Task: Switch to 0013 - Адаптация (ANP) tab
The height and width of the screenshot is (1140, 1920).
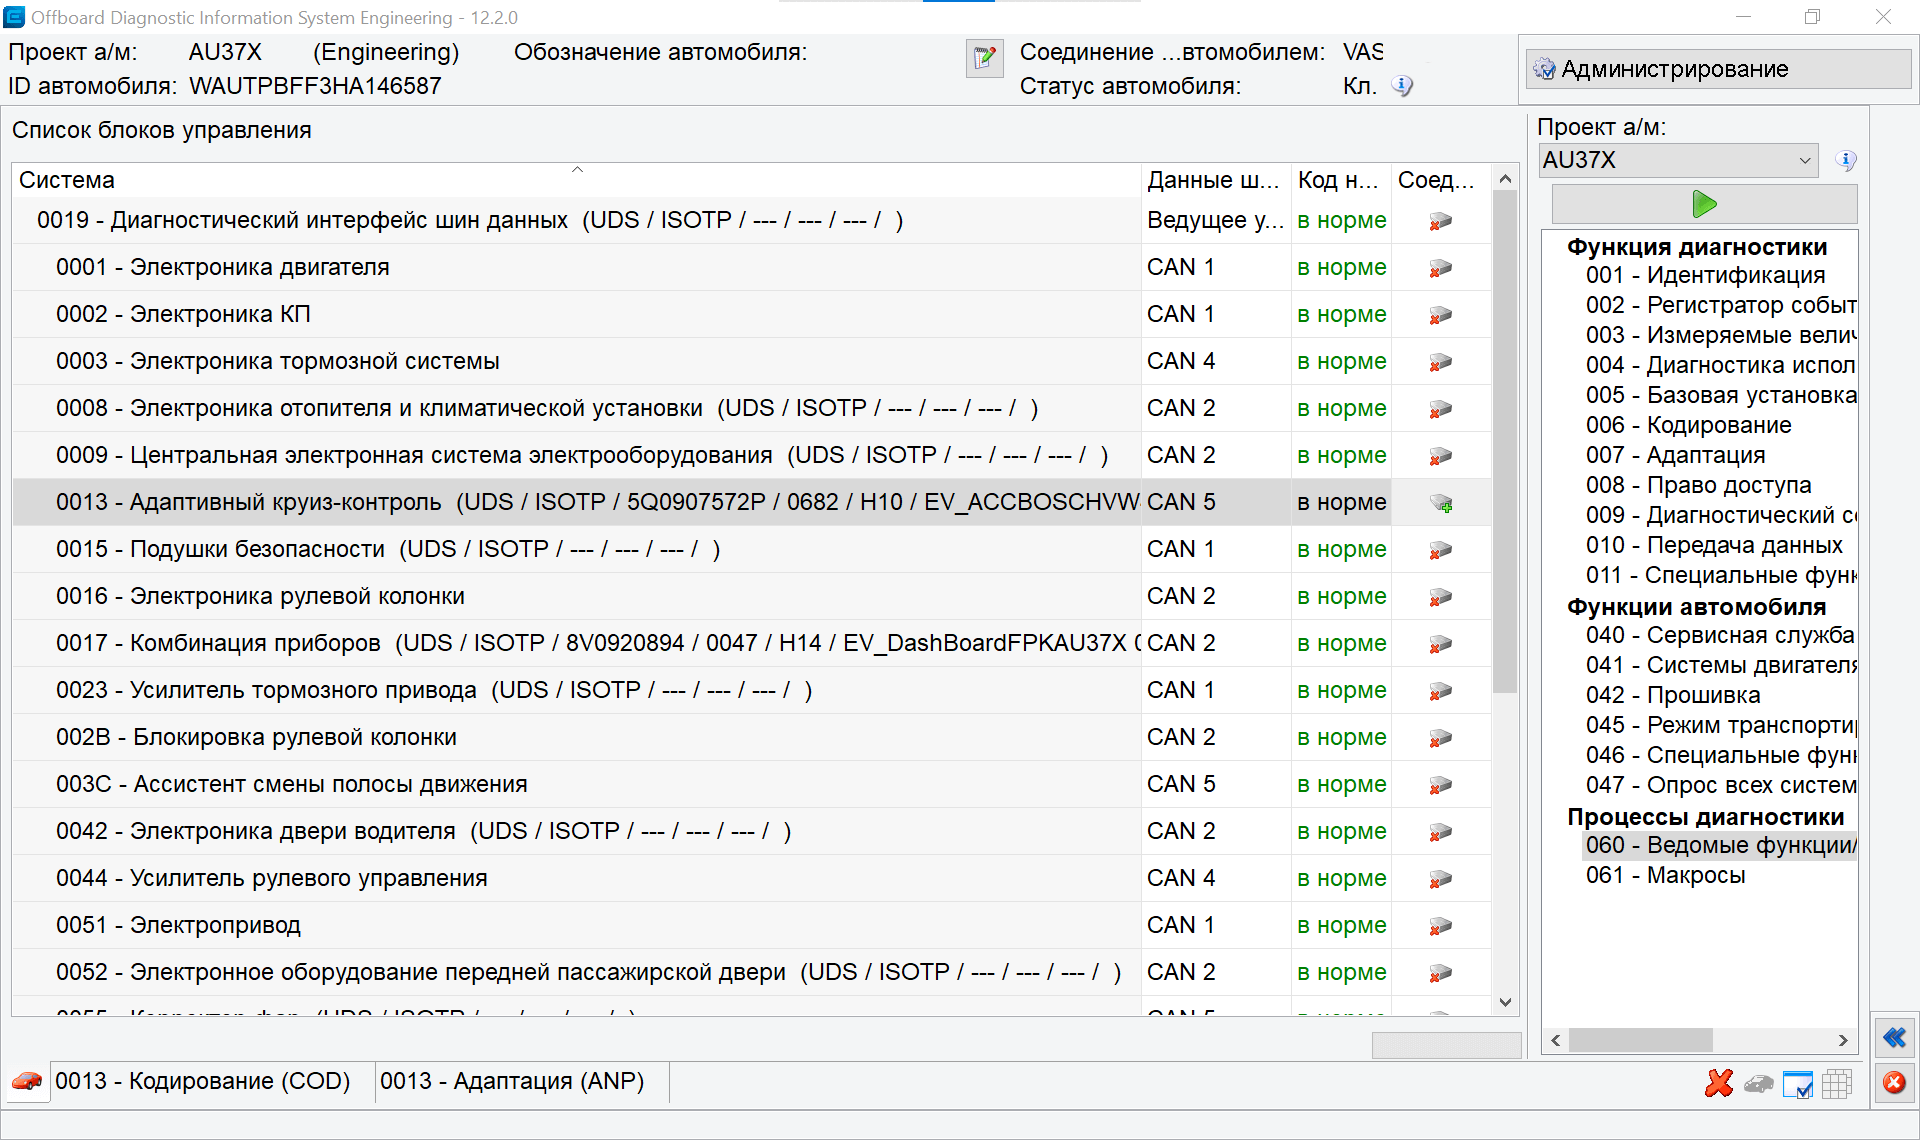Action: tap(512, 1082)
